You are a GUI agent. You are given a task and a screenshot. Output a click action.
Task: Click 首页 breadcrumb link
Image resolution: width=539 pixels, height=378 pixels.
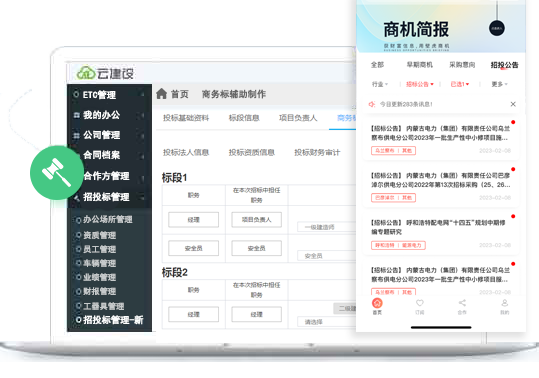[x=179, y=94]
